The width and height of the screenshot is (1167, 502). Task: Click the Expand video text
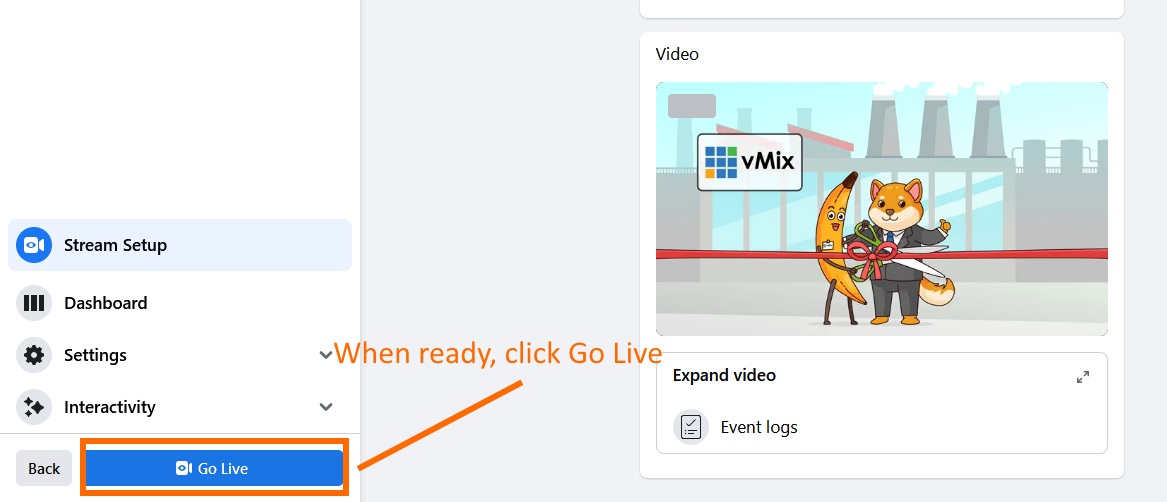(724, 375)
